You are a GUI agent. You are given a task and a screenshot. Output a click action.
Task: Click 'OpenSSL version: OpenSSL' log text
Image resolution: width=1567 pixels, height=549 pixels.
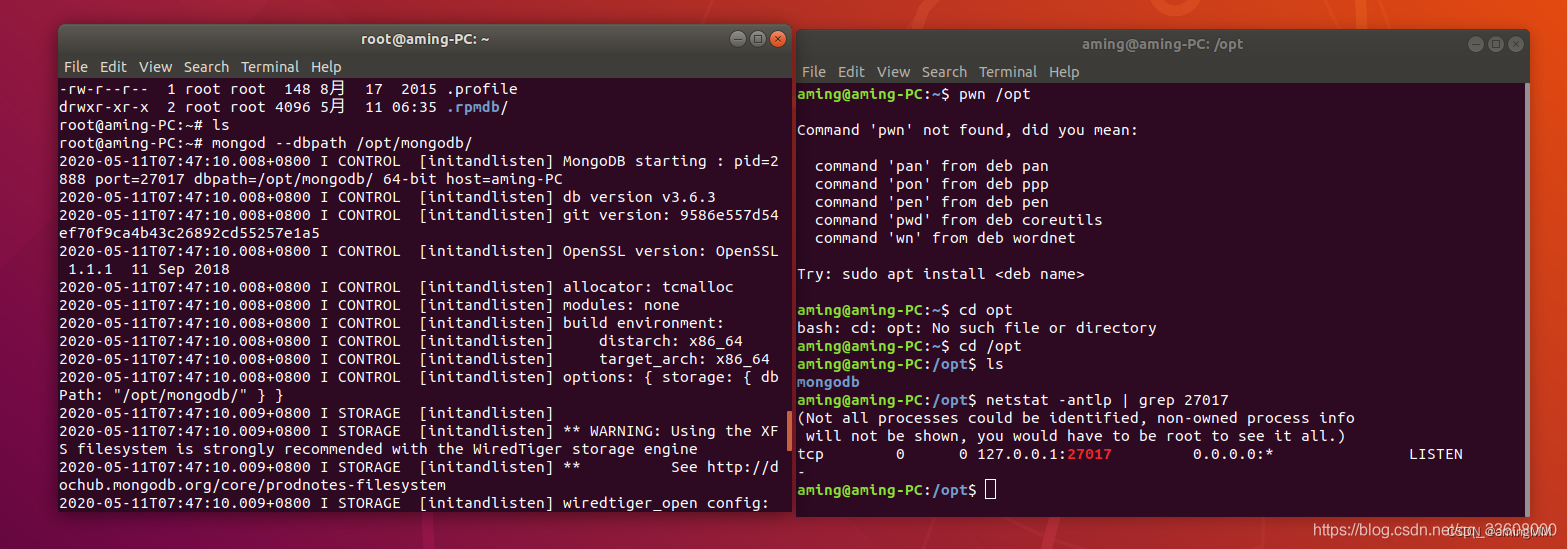coord(671,251)
